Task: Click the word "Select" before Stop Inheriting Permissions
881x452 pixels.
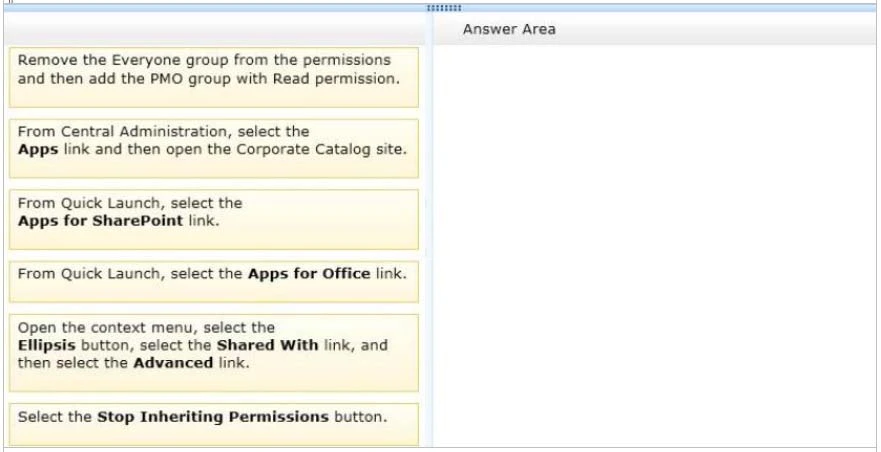Action: (x=39, y=417)
